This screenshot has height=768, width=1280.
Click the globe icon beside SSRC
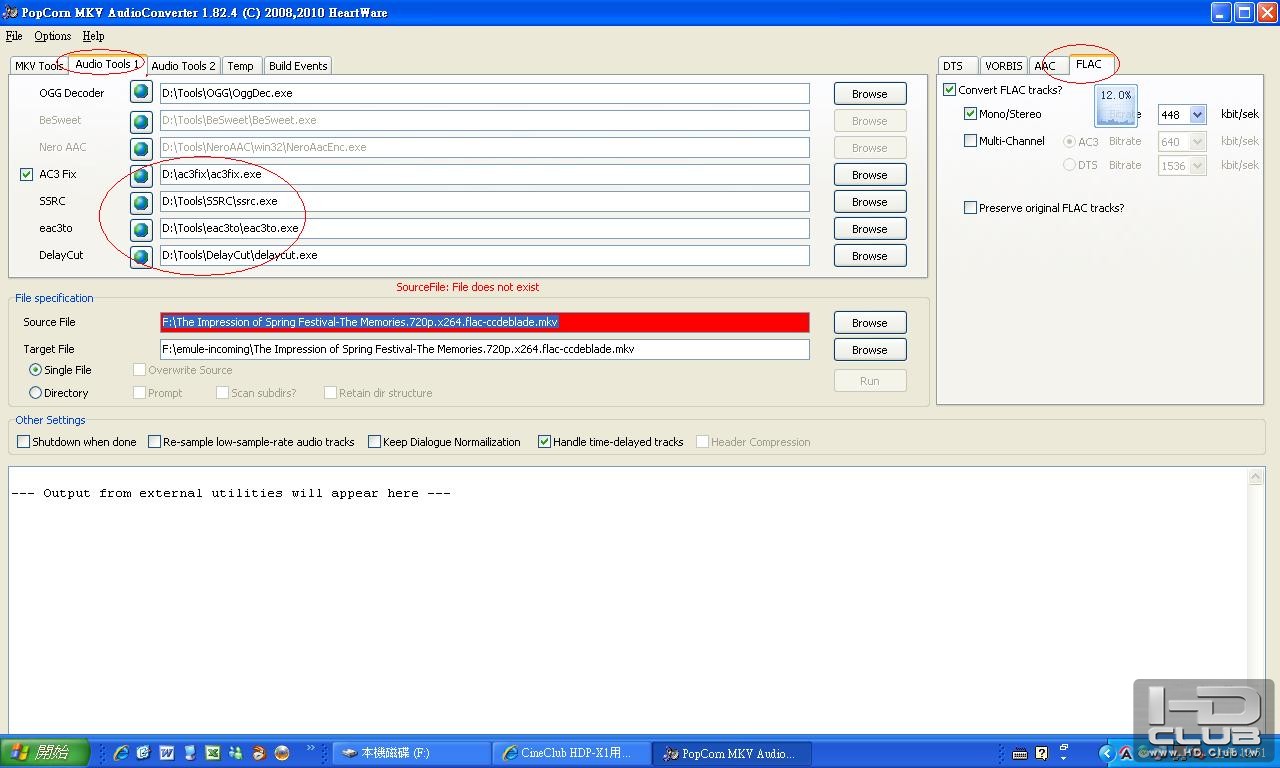(x=141, y=201)
